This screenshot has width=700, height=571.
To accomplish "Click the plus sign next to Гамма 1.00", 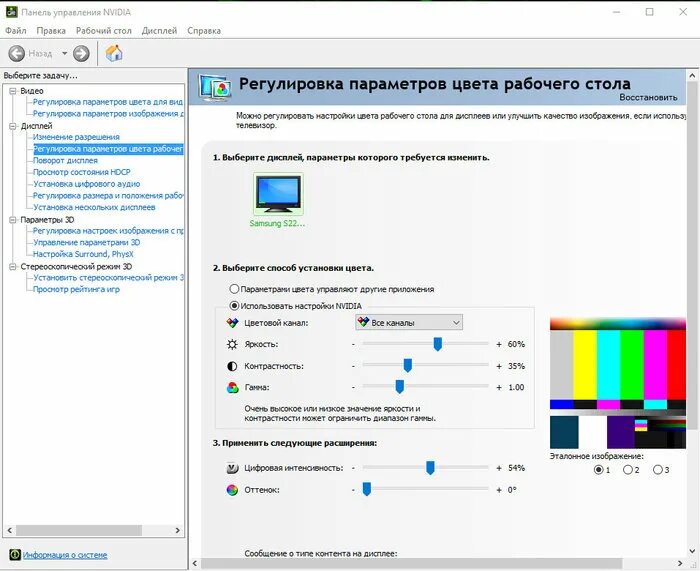I will point(499,388).
